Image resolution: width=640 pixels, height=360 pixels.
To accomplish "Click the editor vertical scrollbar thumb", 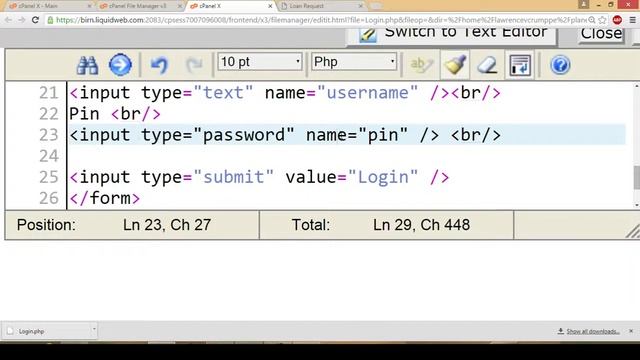I will pos(636,178).
